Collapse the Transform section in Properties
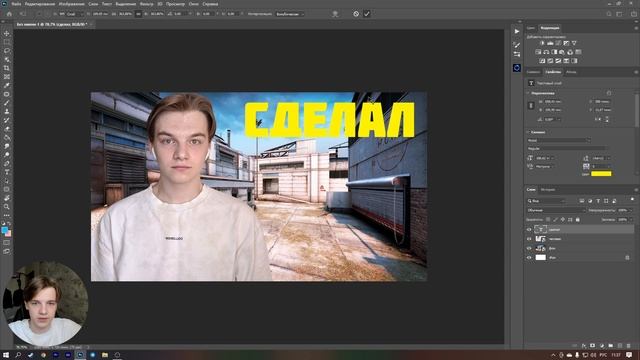640x360 pixels. [528, 93]
